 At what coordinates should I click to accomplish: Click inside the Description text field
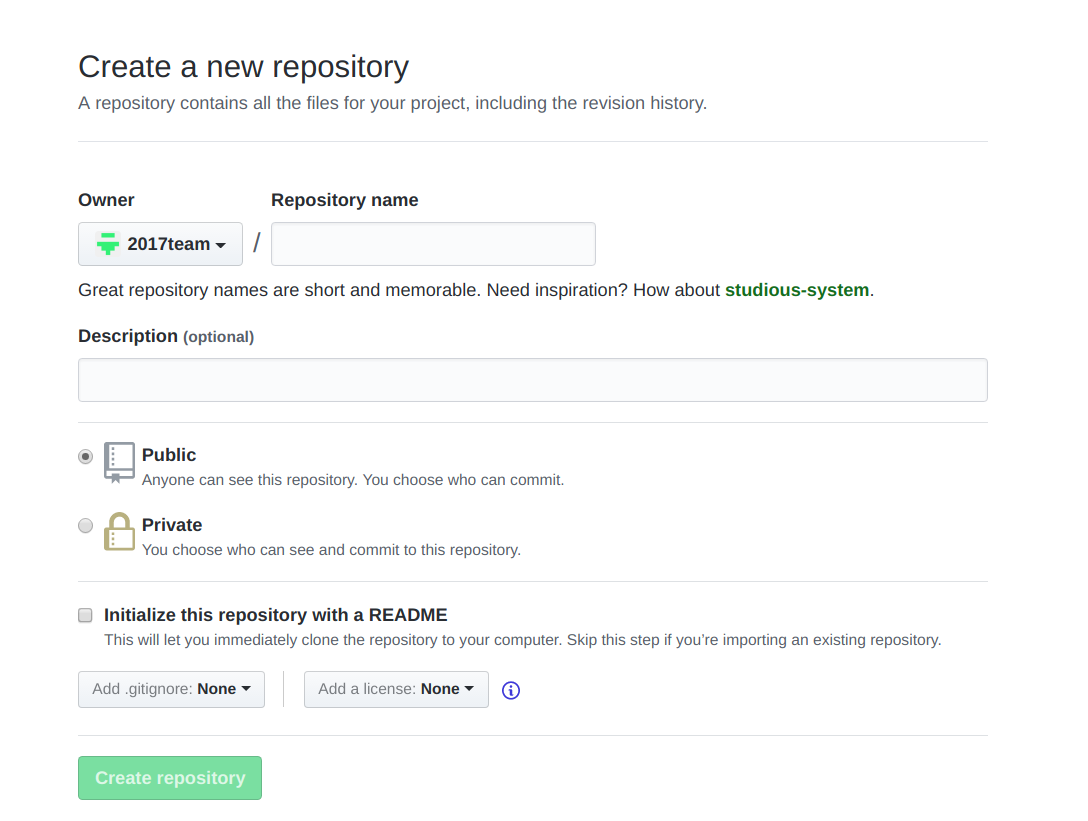point(532,379)
